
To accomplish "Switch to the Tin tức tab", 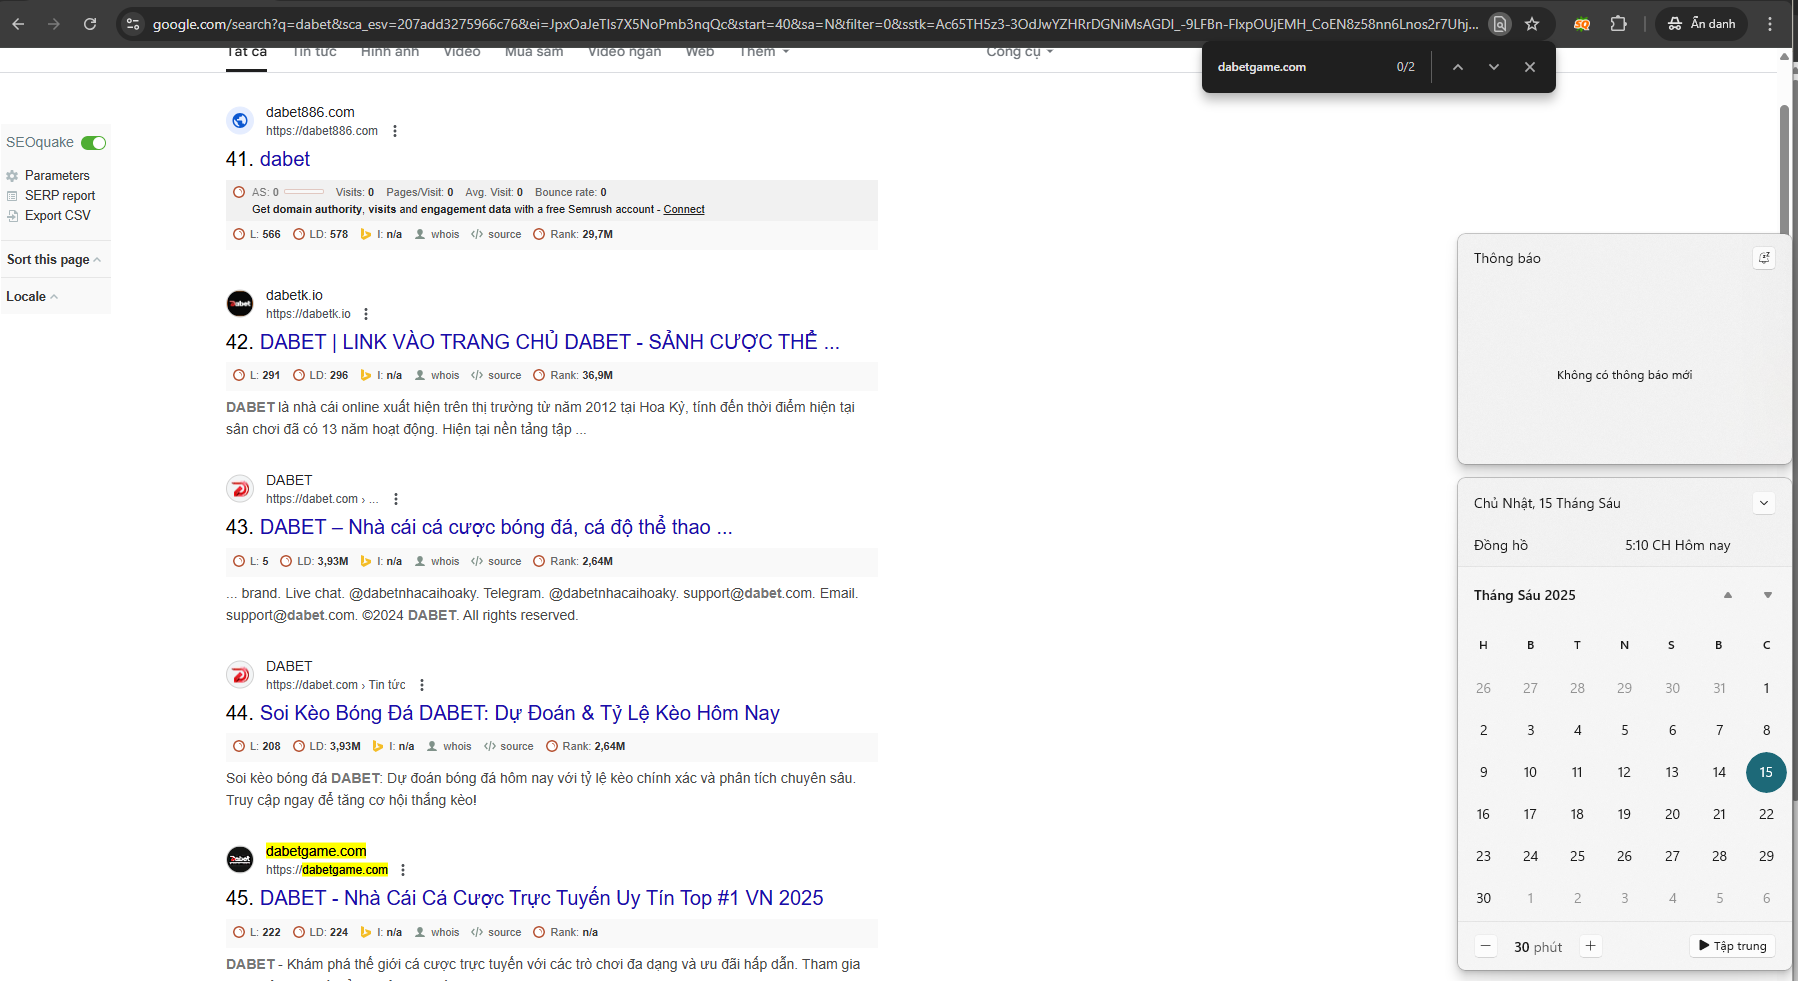I will pyautogui.click(x=314, y=52).
